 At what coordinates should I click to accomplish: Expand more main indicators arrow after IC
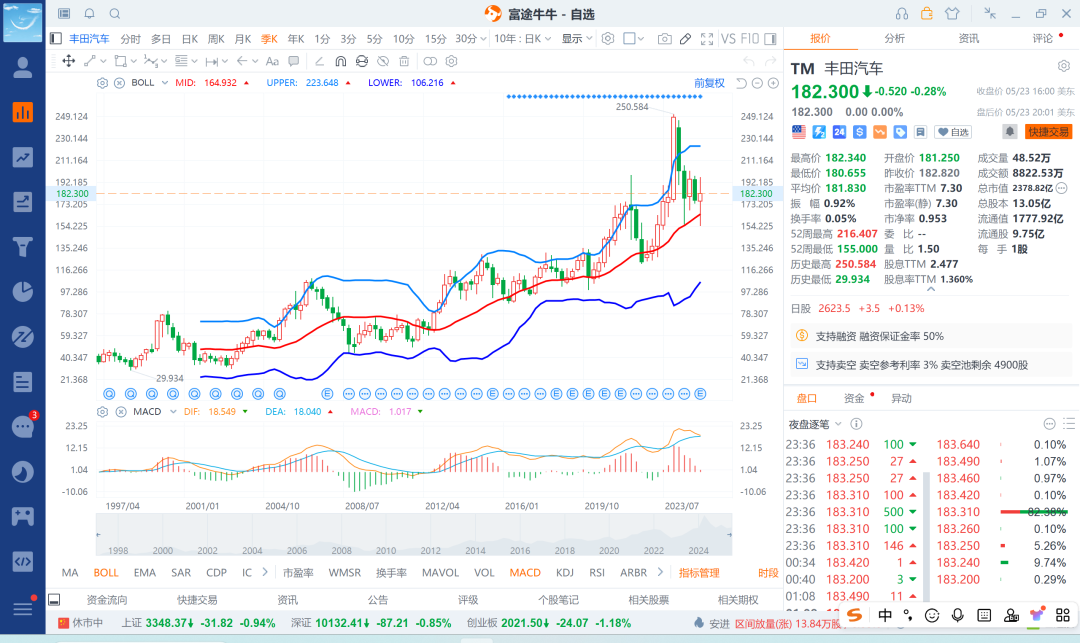pyautogui.click(x=264, y=572)
